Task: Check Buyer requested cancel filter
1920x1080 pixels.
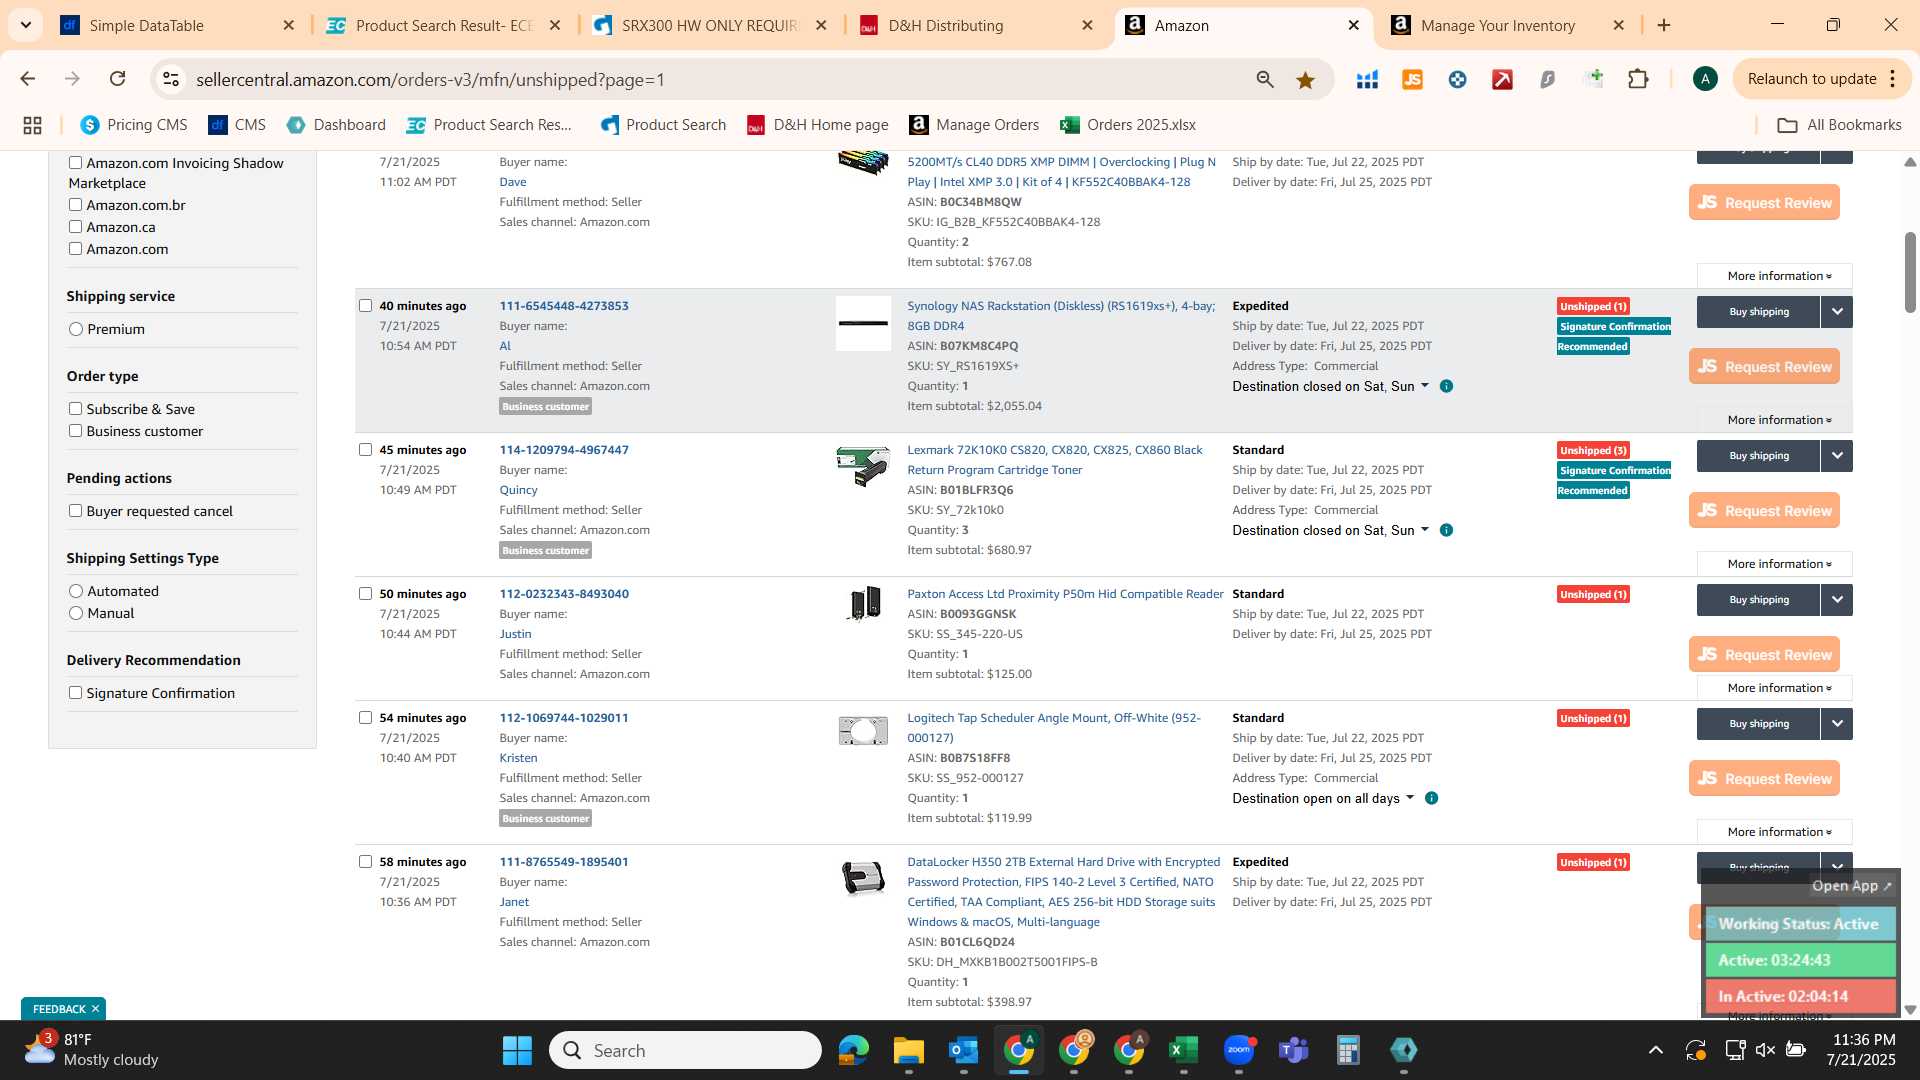Action: coord(75,511)
